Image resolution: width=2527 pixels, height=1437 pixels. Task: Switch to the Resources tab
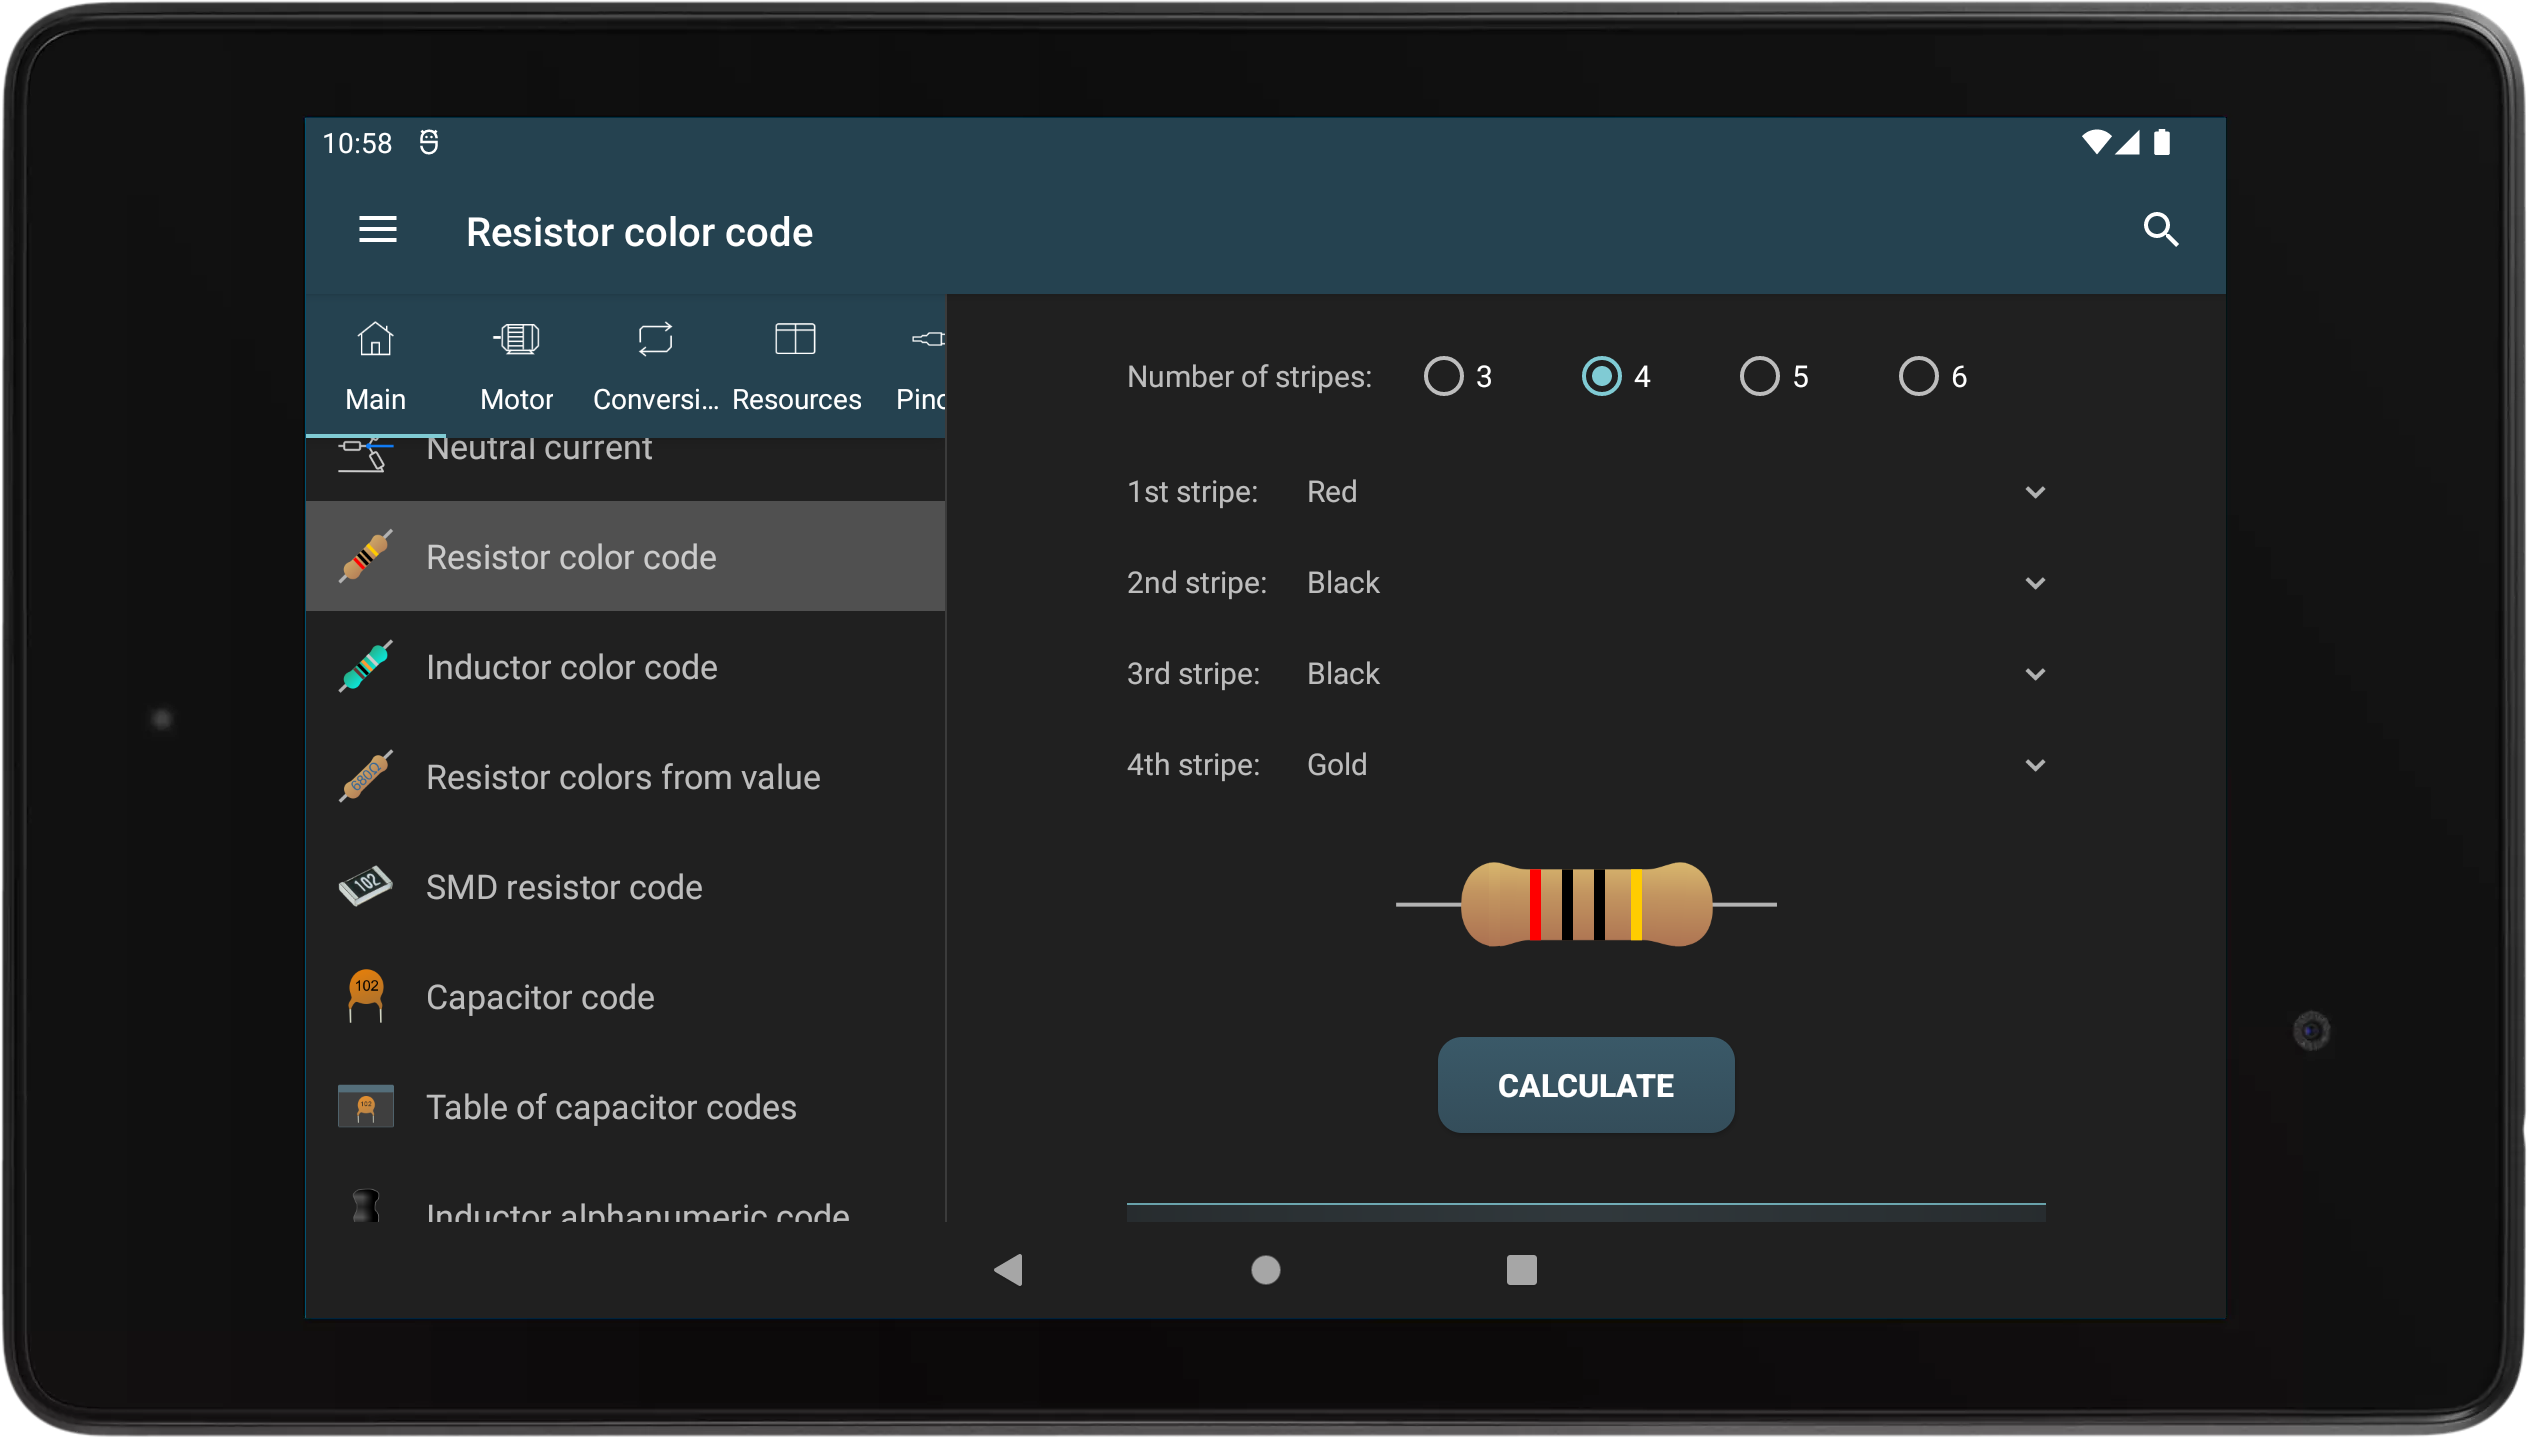point(796,367)
